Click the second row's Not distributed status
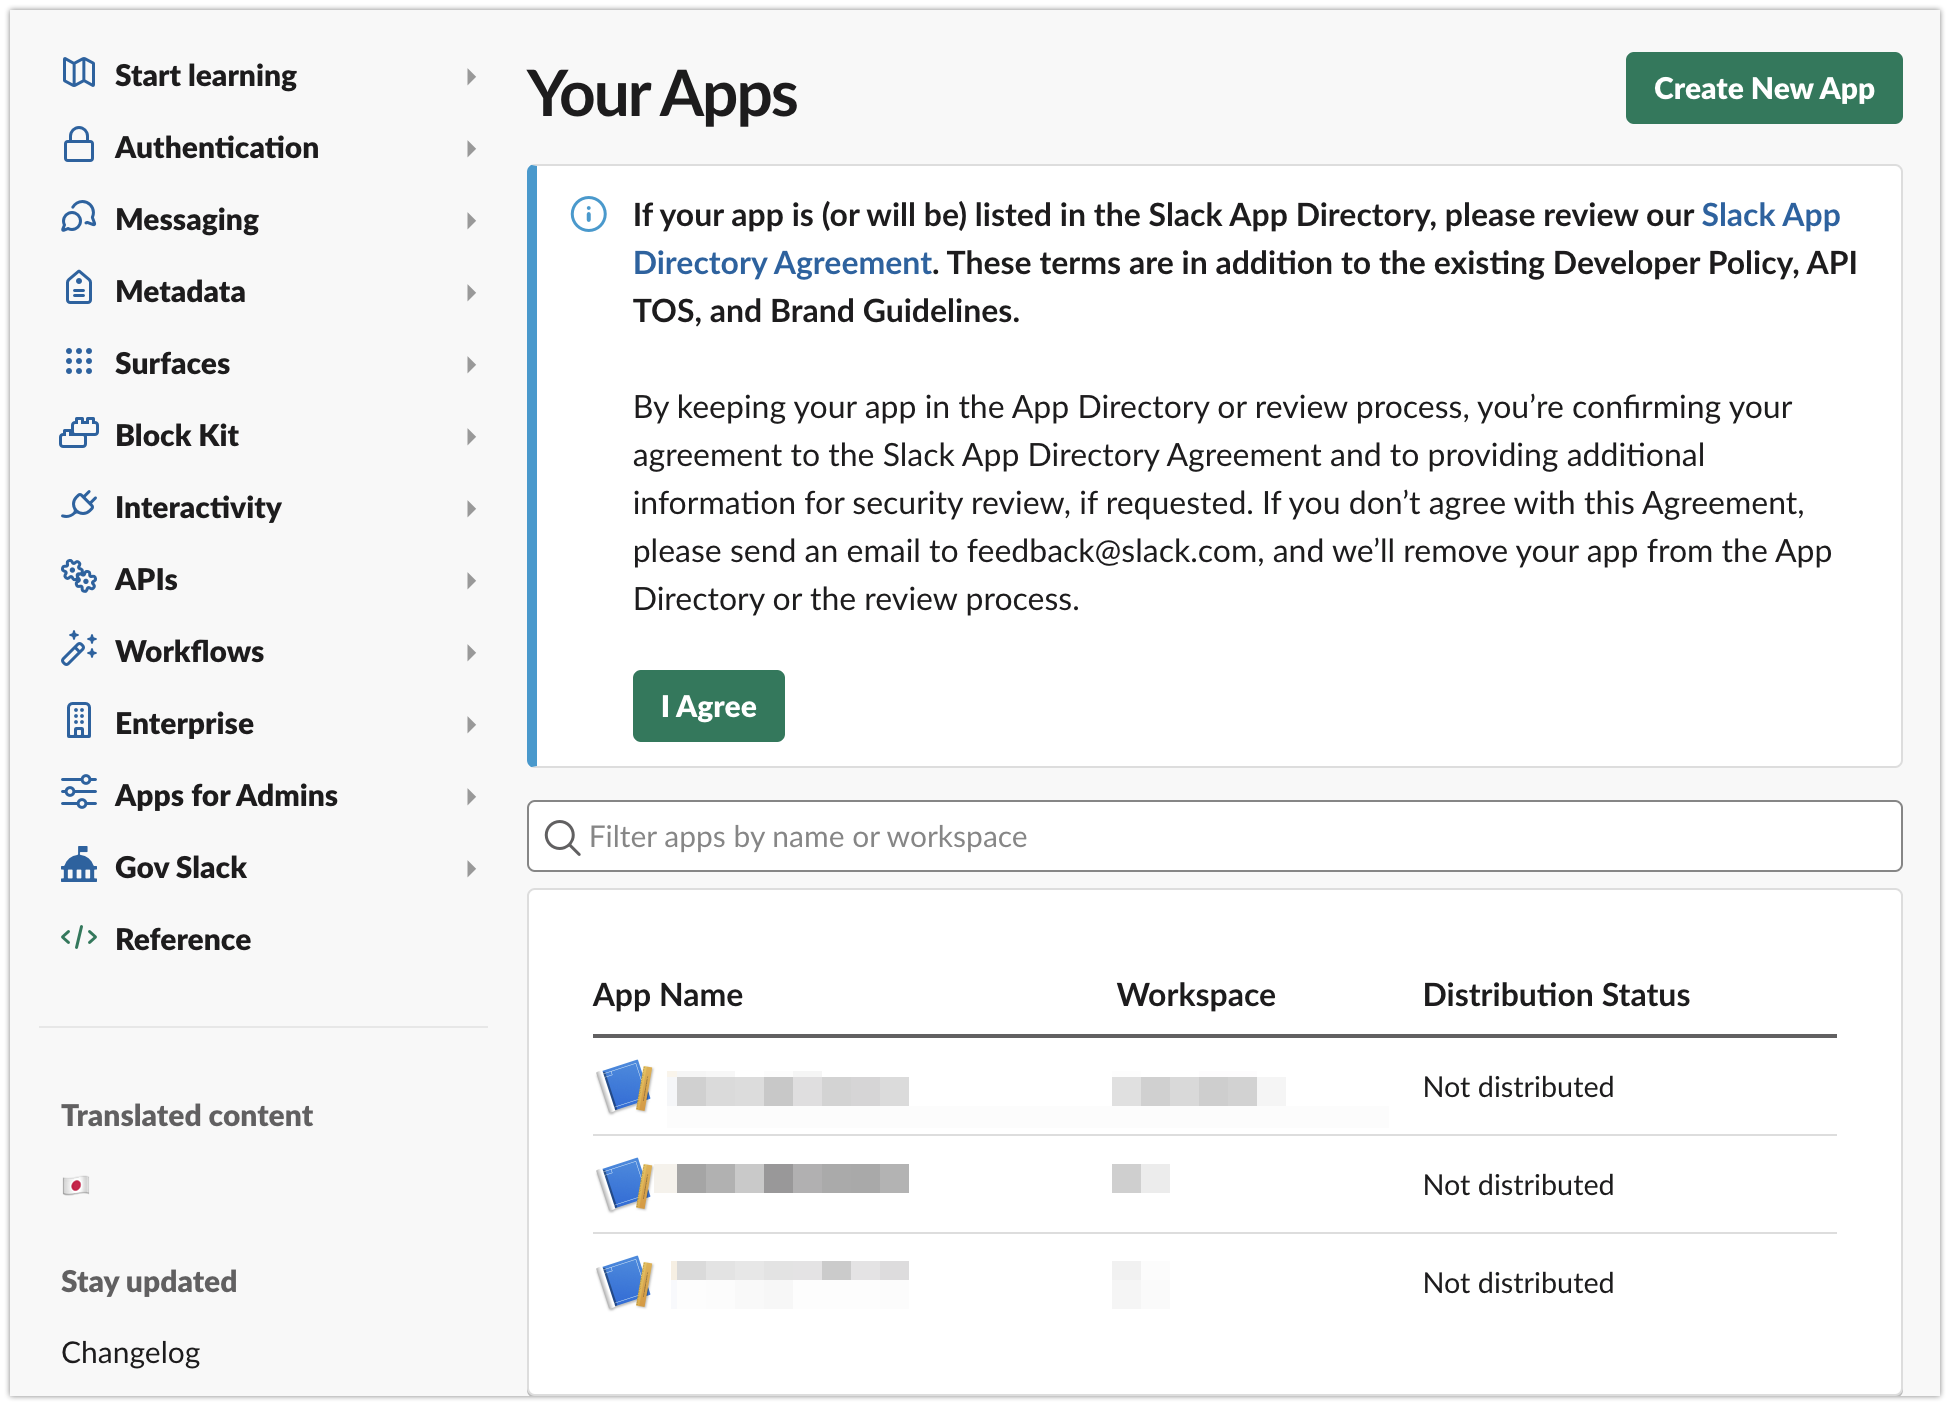Screen dimensions: 1950x1406 (1518, 1185)
